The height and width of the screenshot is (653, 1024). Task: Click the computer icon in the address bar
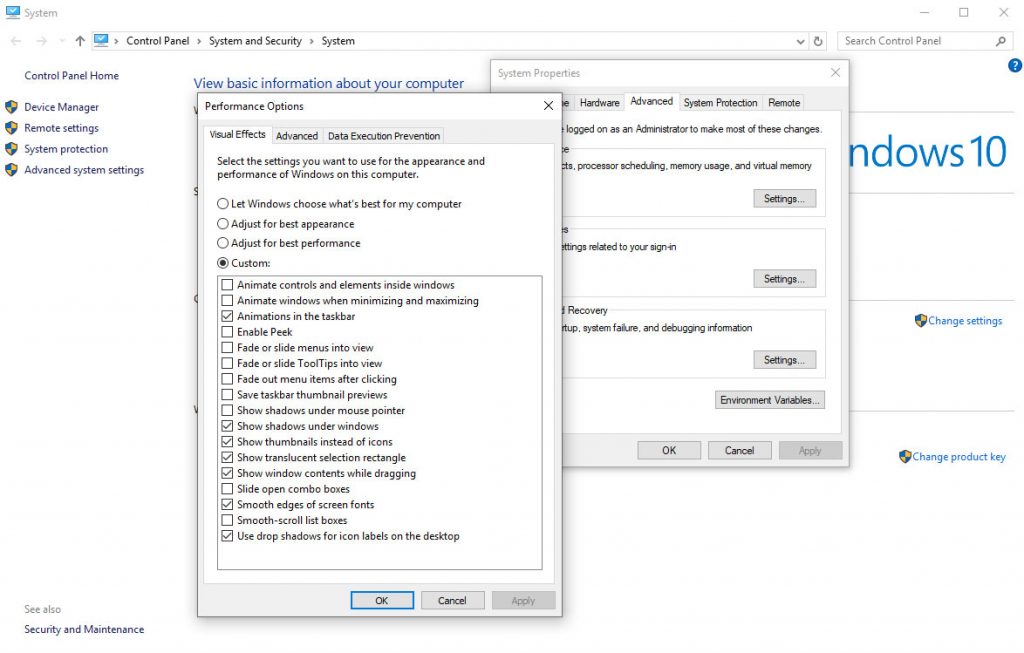(103, 40)
